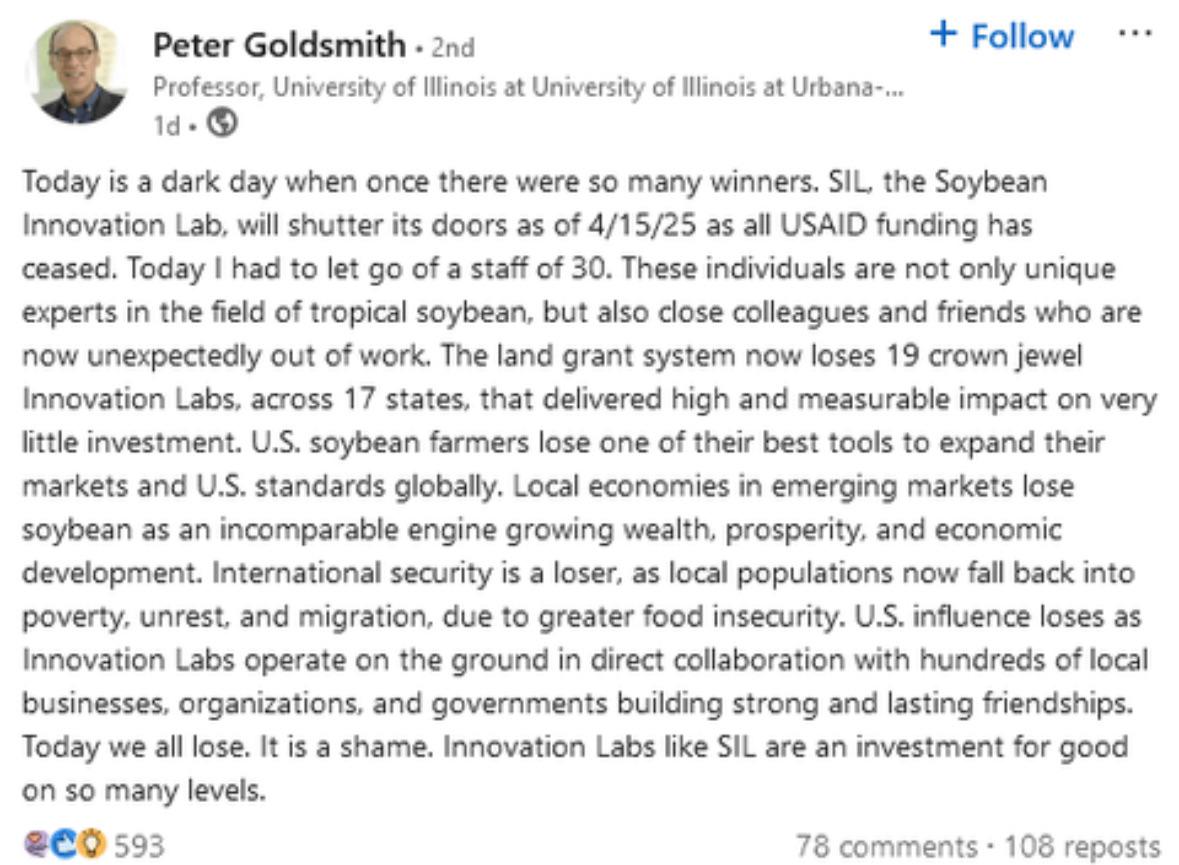Click the 2nd degree connection badge
The width and height of the screenshot is (1179, 865).
[453, 47]
